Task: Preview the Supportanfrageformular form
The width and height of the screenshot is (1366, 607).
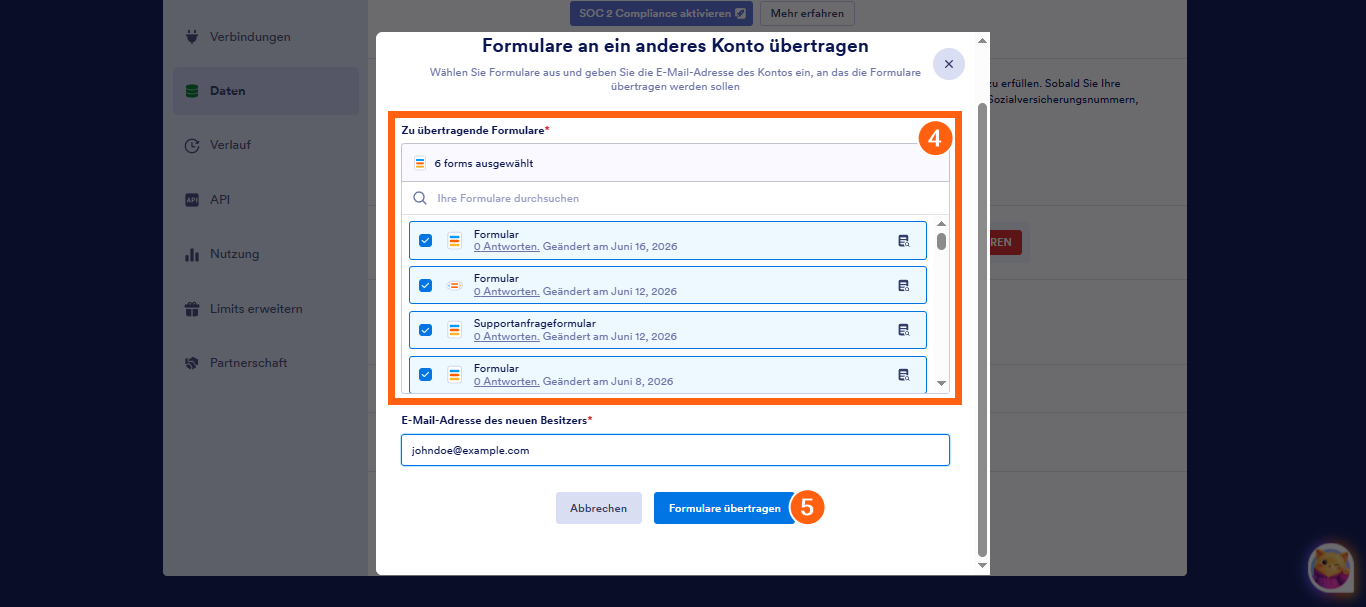Action: pyautogui.click(x=904, y=330)
